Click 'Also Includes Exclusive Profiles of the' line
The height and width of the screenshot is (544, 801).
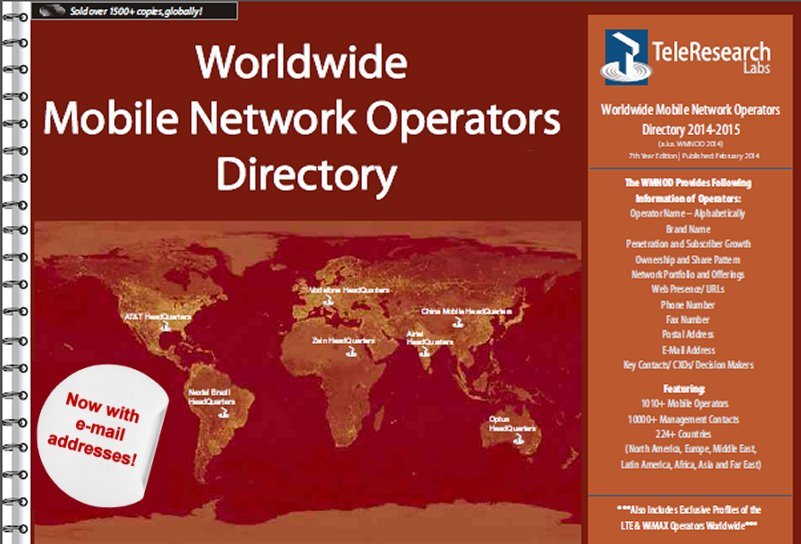[x=689, y=510]
